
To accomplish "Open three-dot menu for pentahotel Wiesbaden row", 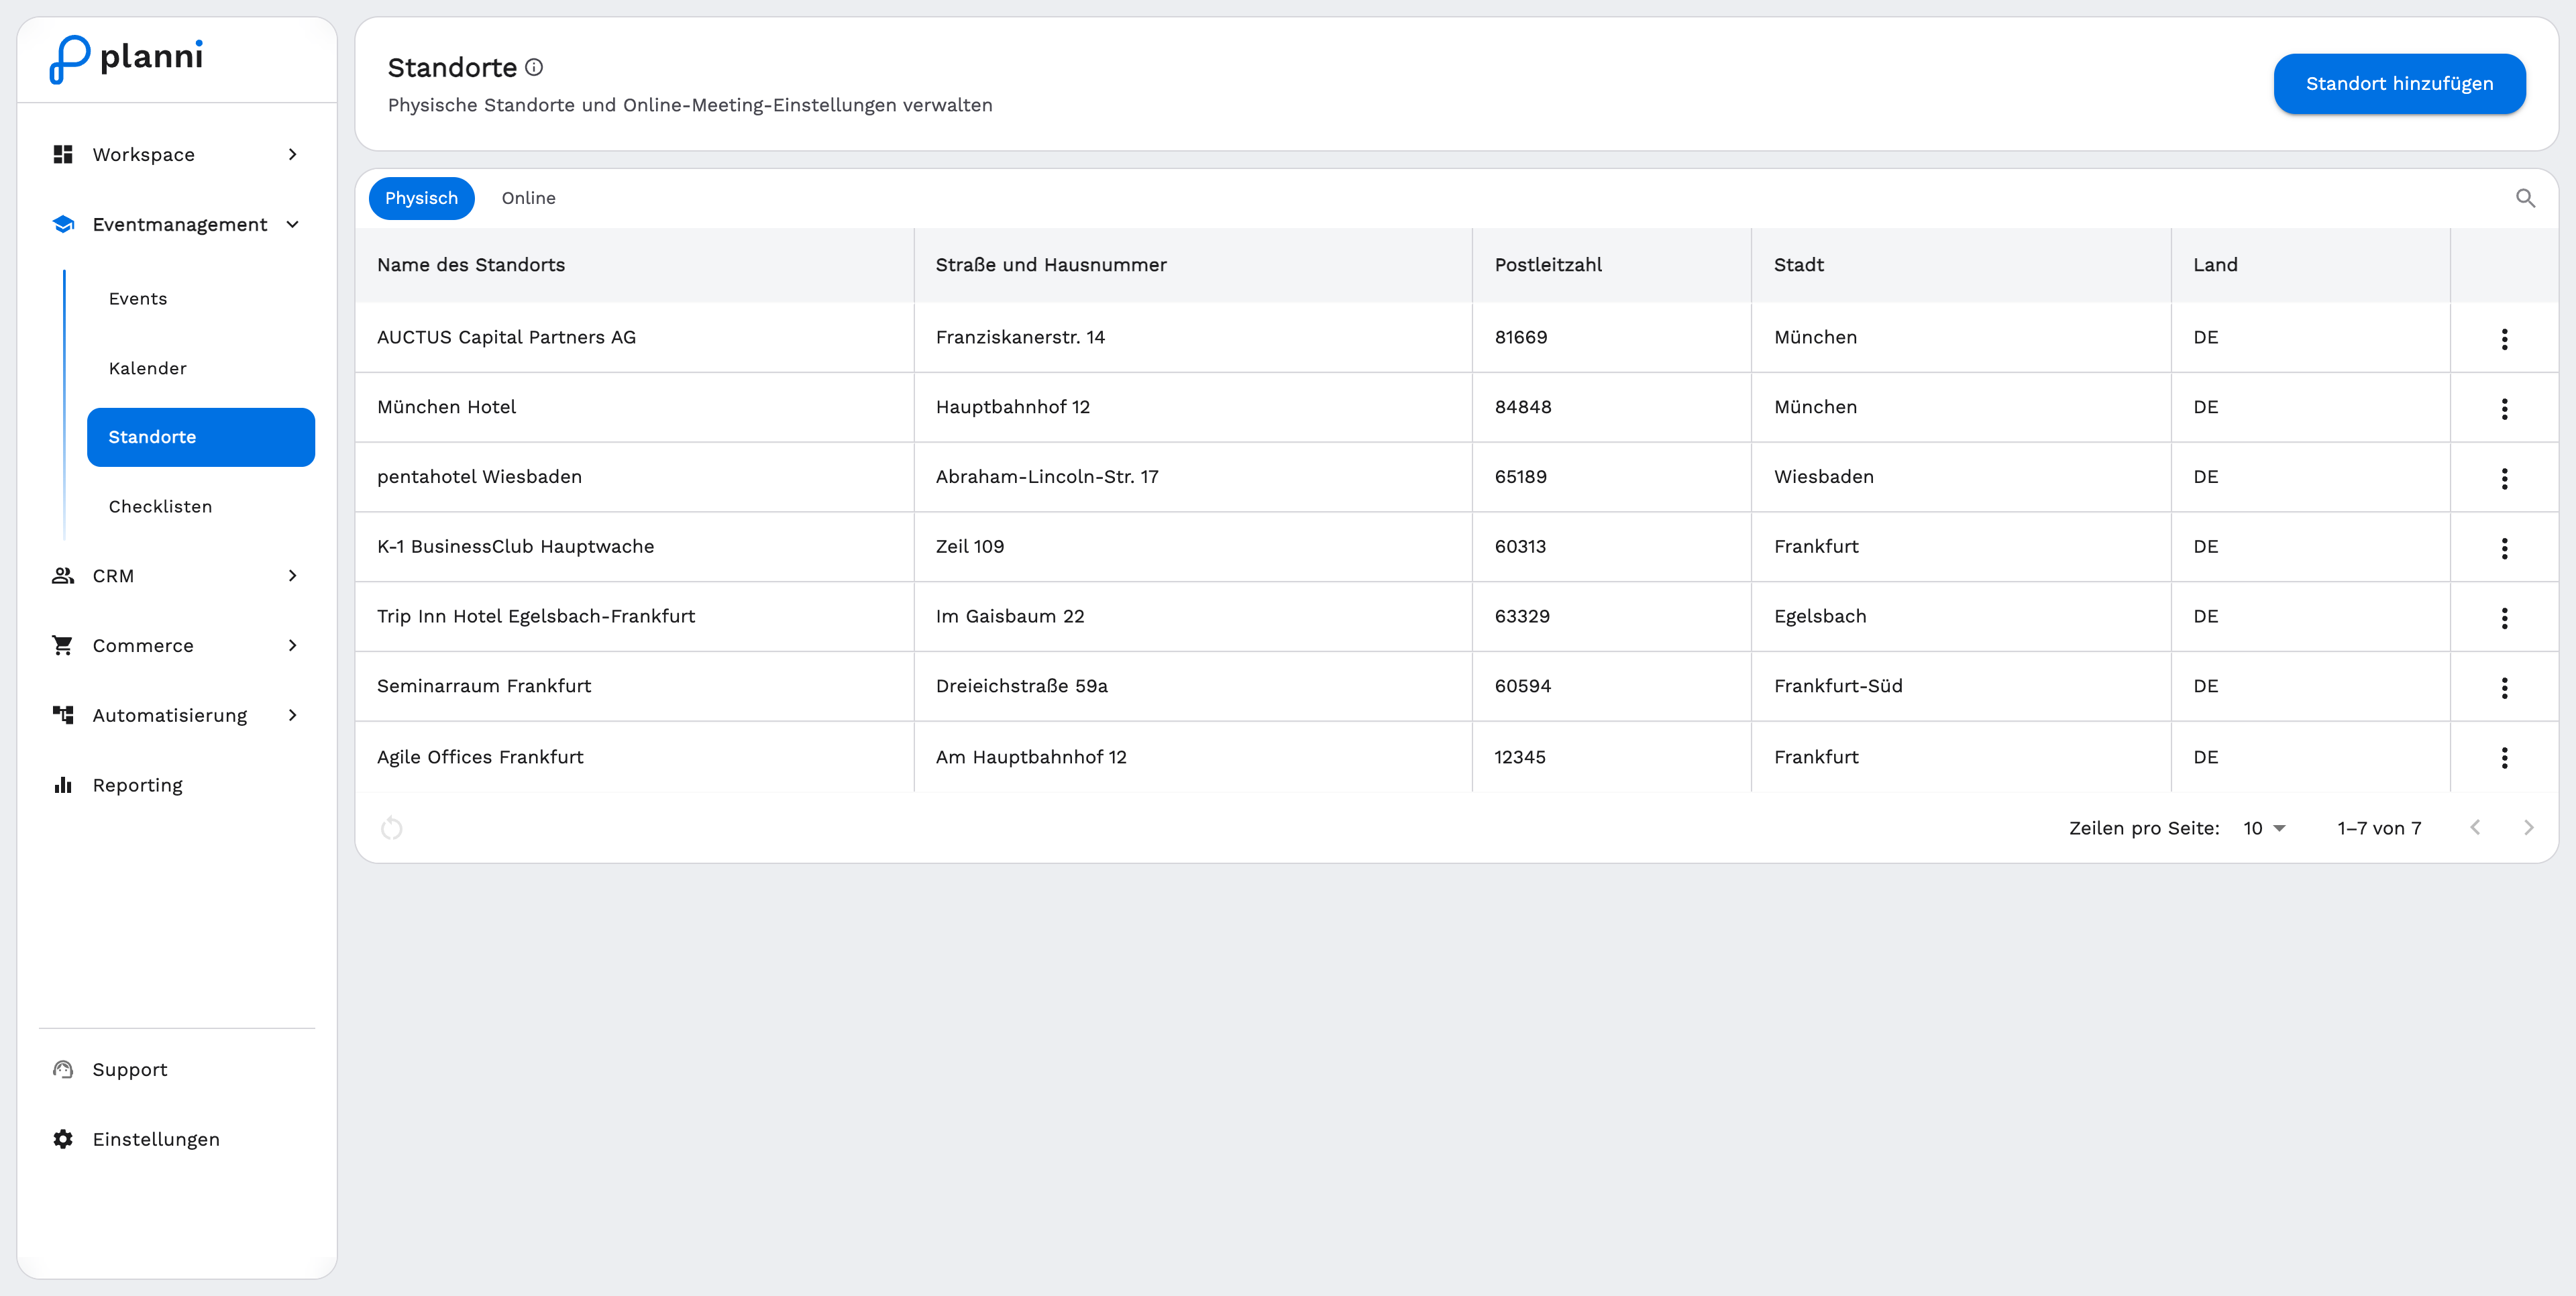I will pos(2504,478).
